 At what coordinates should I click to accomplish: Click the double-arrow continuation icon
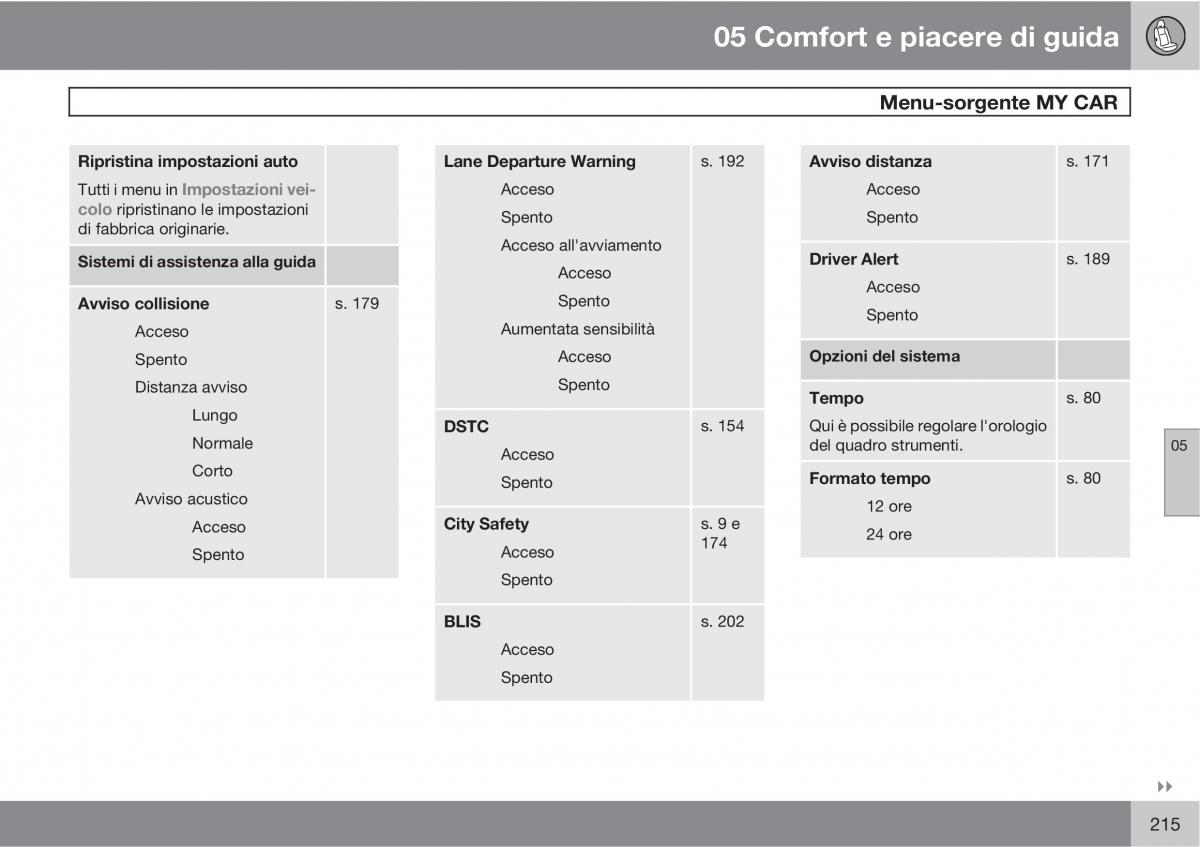pyautogui.click(x=1163, y=787)
